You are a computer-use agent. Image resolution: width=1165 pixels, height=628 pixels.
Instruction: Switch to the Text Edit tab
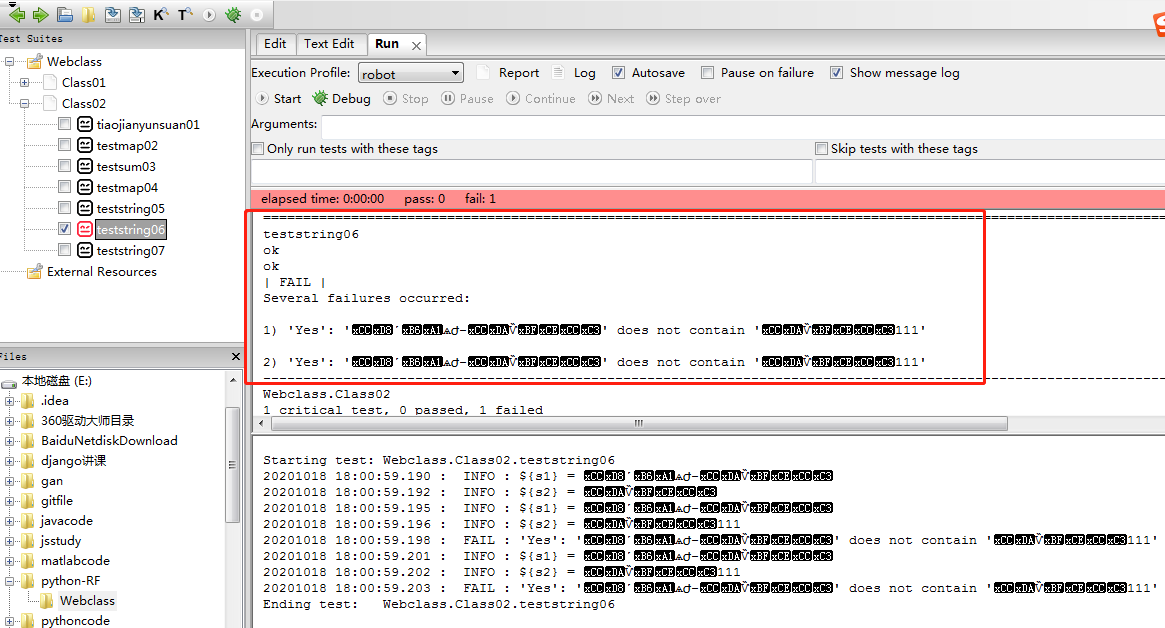pyautogui.click(x=328, y=44)
